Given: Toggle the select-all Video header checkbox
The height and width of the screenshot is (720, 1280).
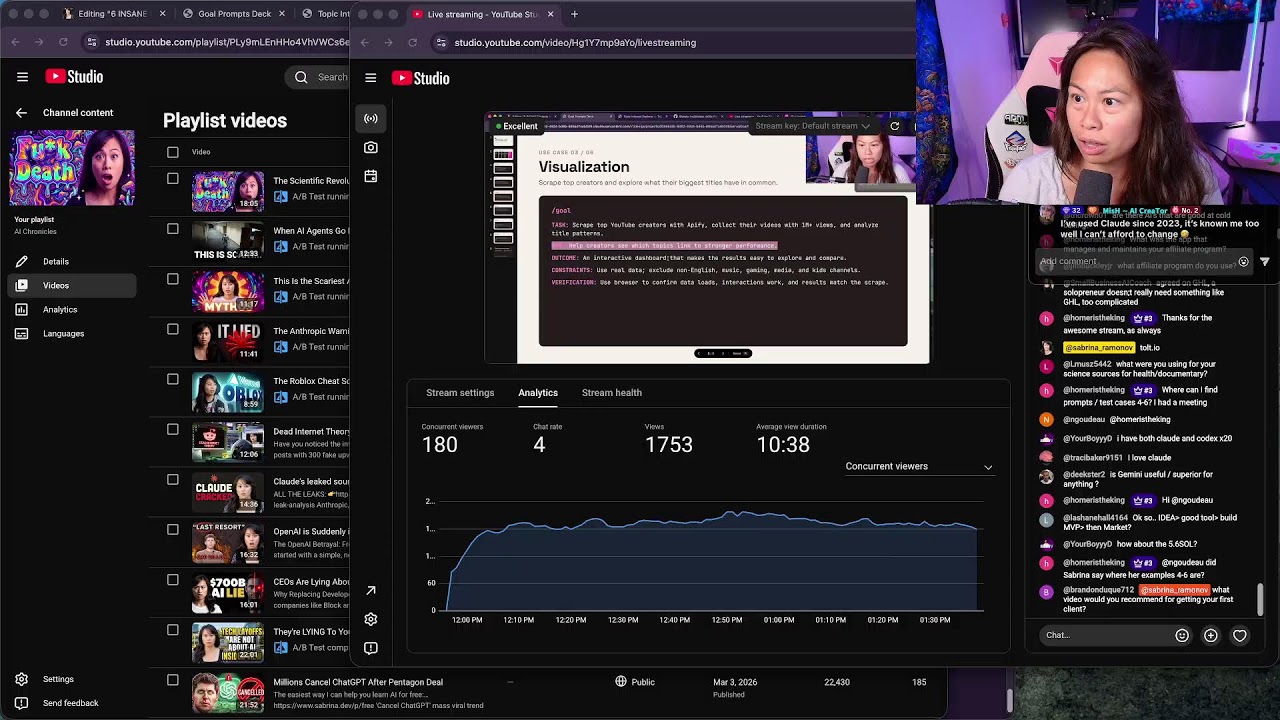Looking at the screenshot, I should 173,152.
